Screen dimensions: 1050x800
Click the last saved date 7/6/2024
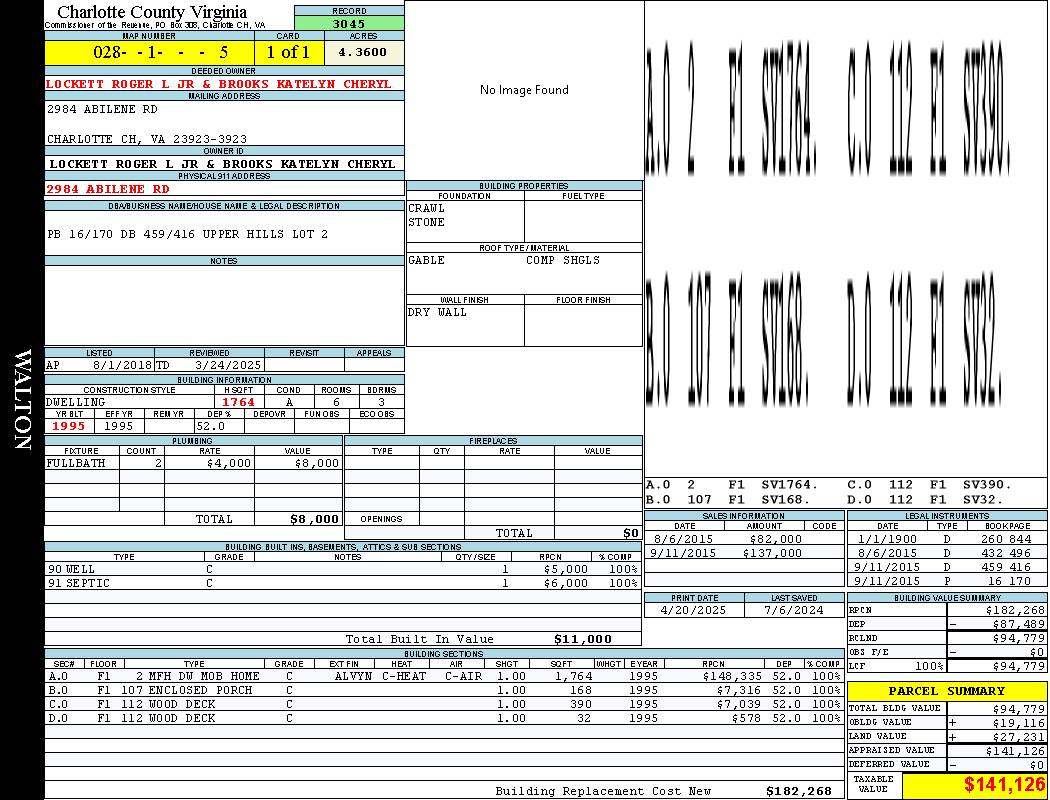tap(794, 610)
